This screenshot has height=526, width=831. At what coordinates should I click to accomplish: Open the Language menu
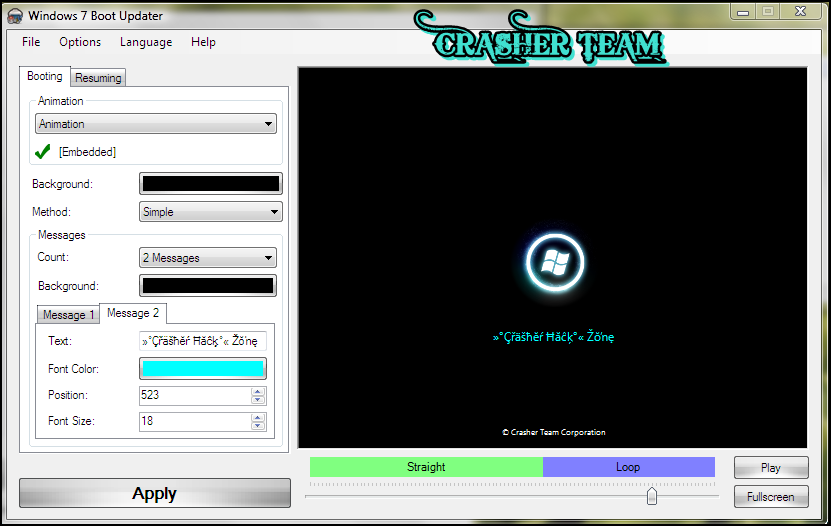pyautogui.click(x=146, y=42)
